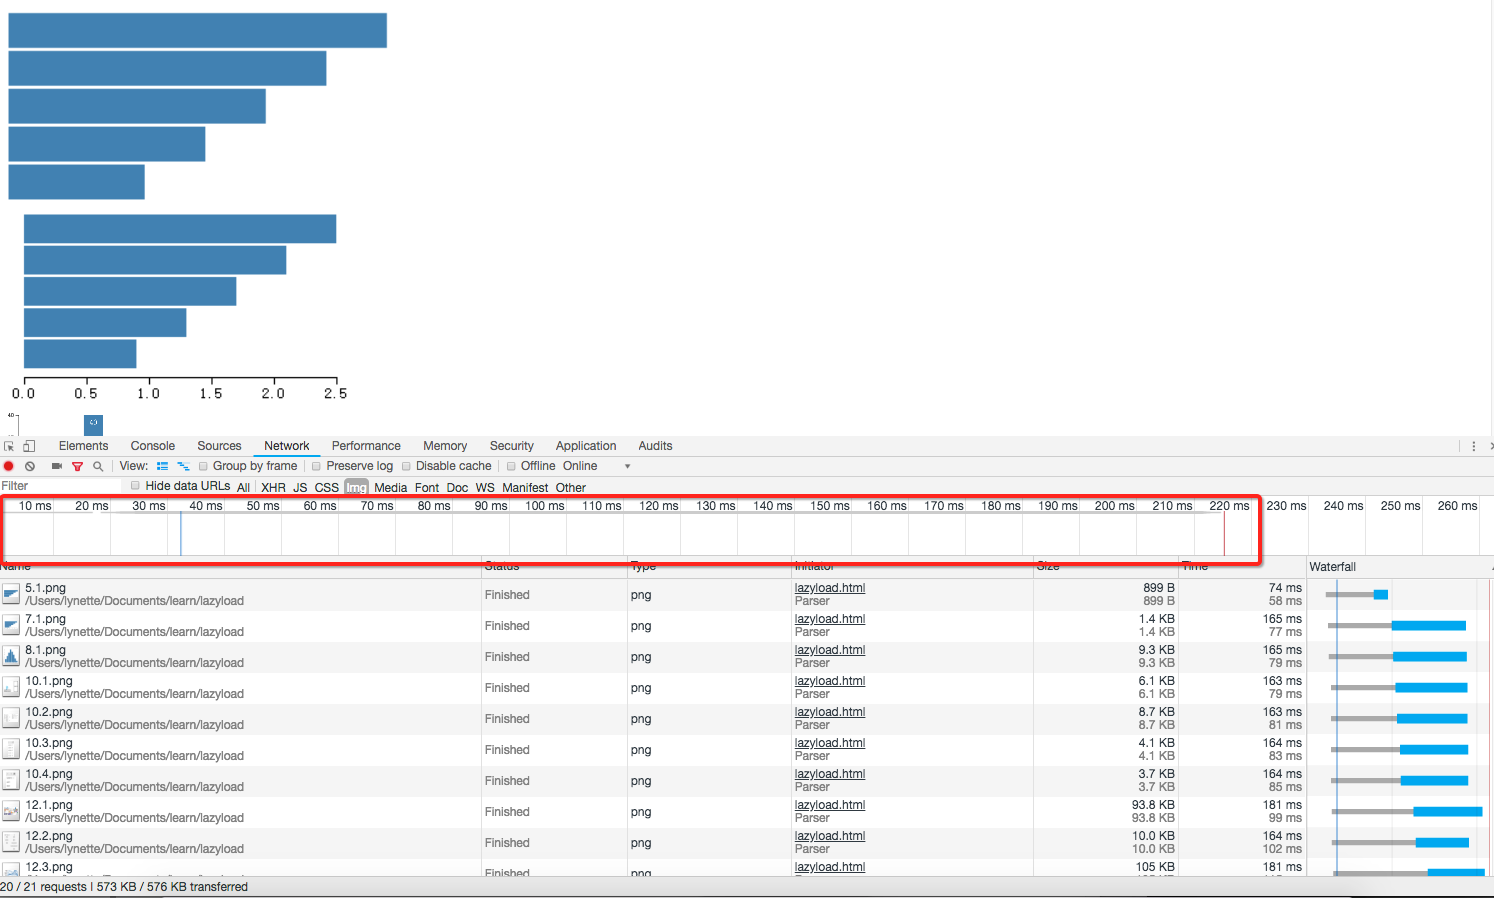
Task: Select the Network tab
Action: click(x=286, y=446)
